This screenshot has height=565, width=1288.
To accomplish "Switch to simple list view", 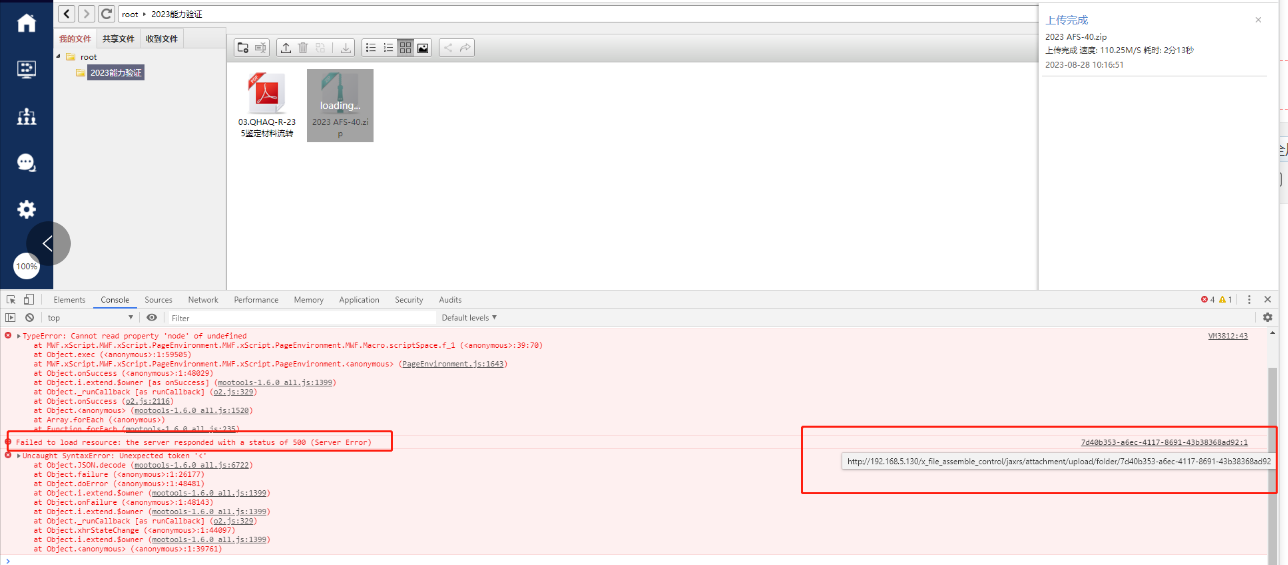I will [x=370, y=48].
